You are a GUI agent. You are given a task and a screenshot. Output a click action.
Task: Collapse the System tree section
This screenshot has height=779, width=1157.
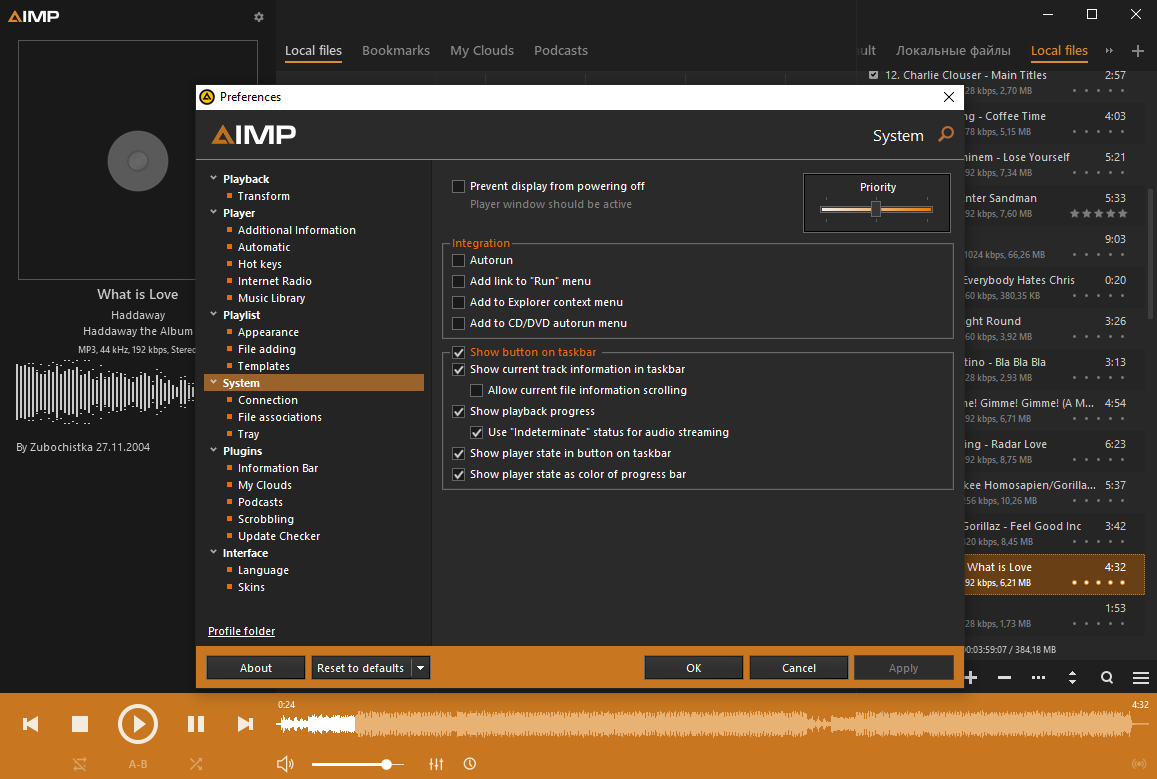213,382
